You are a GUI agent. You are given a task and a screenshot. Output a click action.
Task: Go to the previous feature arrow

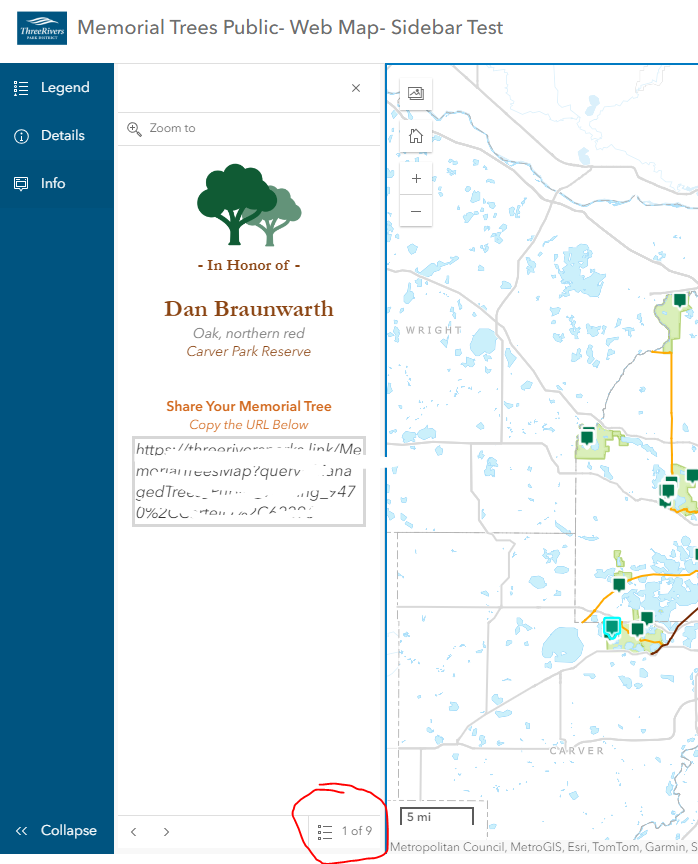(x=134, y=832)
